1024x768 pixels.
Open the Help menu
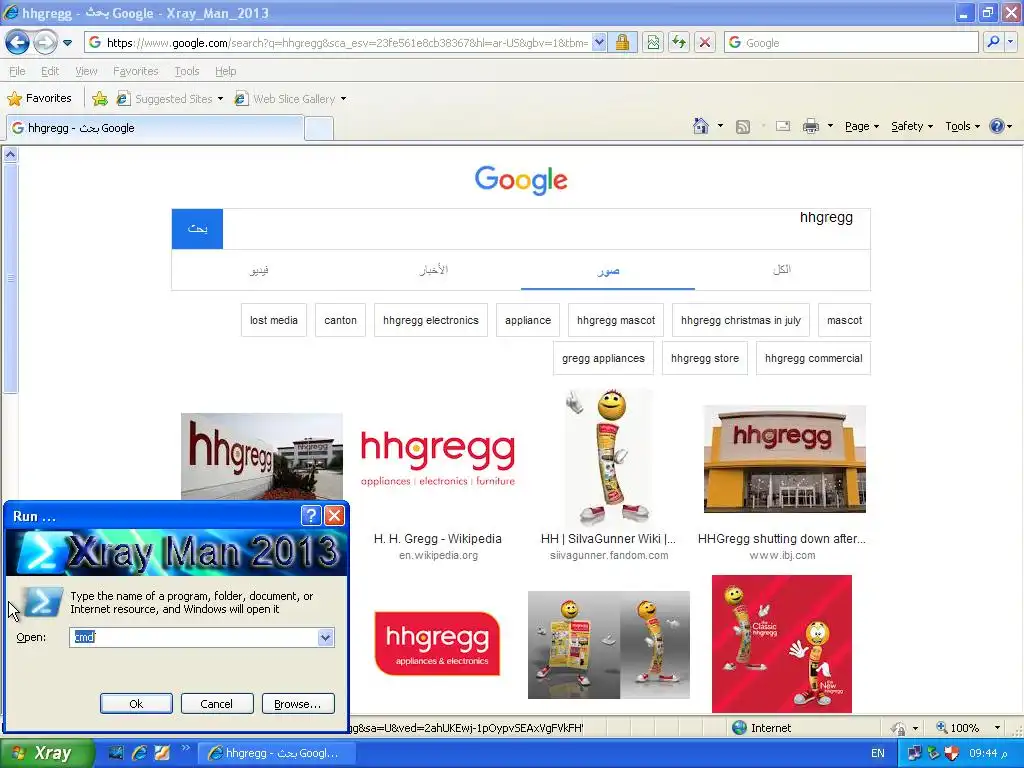point(225,71)
